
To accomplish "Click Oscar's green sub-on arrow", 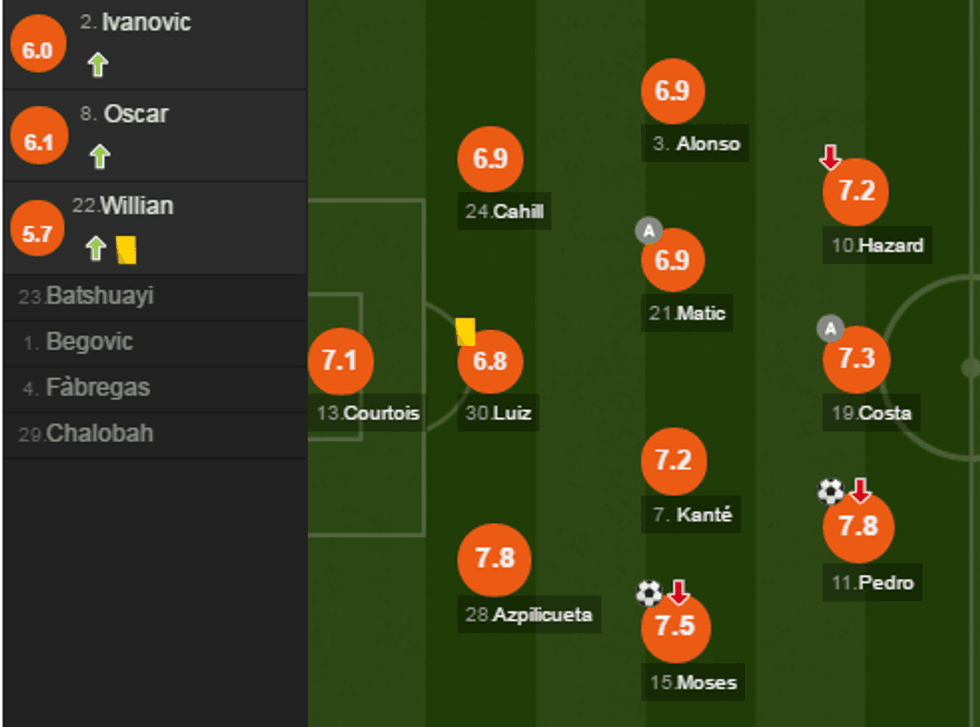I will pyautogui.click(x=99, y=157).
